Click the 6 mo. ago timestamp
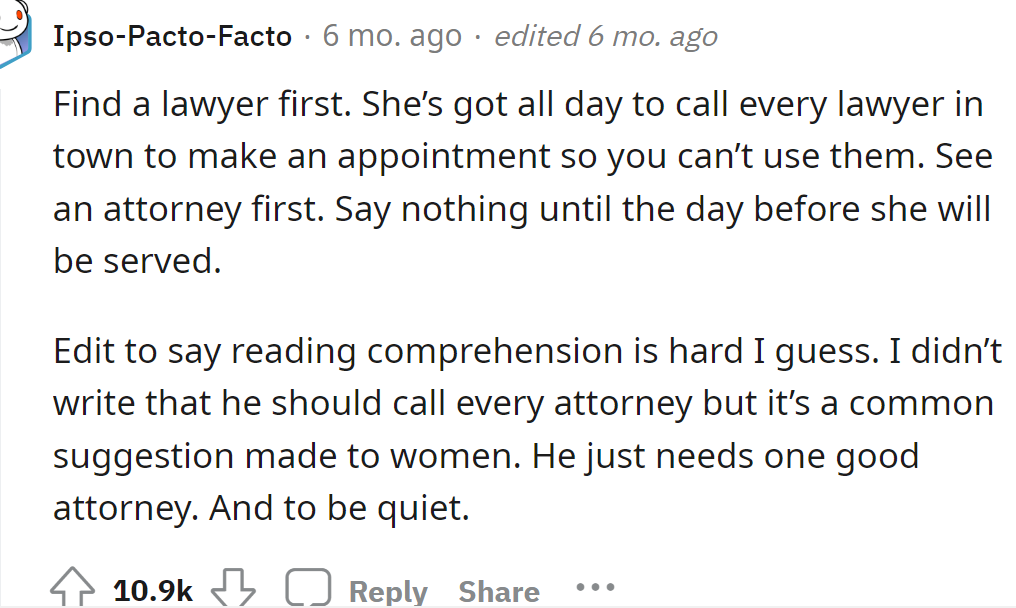The width and height of the screenshot is (1016, 608). (390, 35)
